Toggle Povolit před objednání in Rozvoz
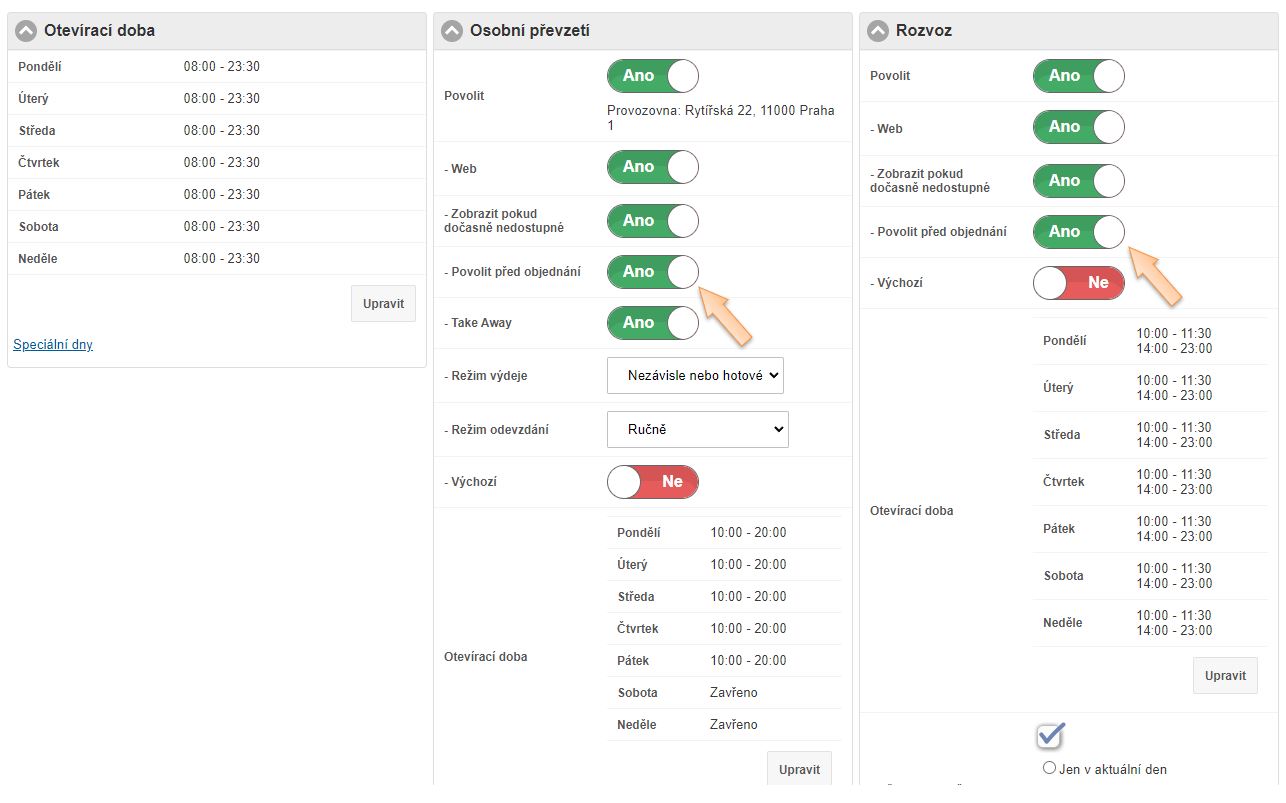1286x803 pixels. pyautogui.click(x=1078, y=232)
